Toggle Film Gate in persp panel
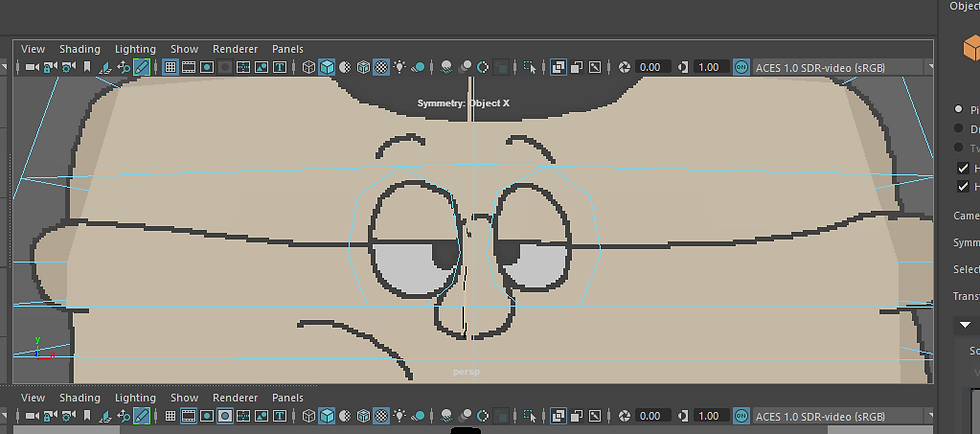The height and width of the screenshot is (434, 980). (x=188, y=67)
